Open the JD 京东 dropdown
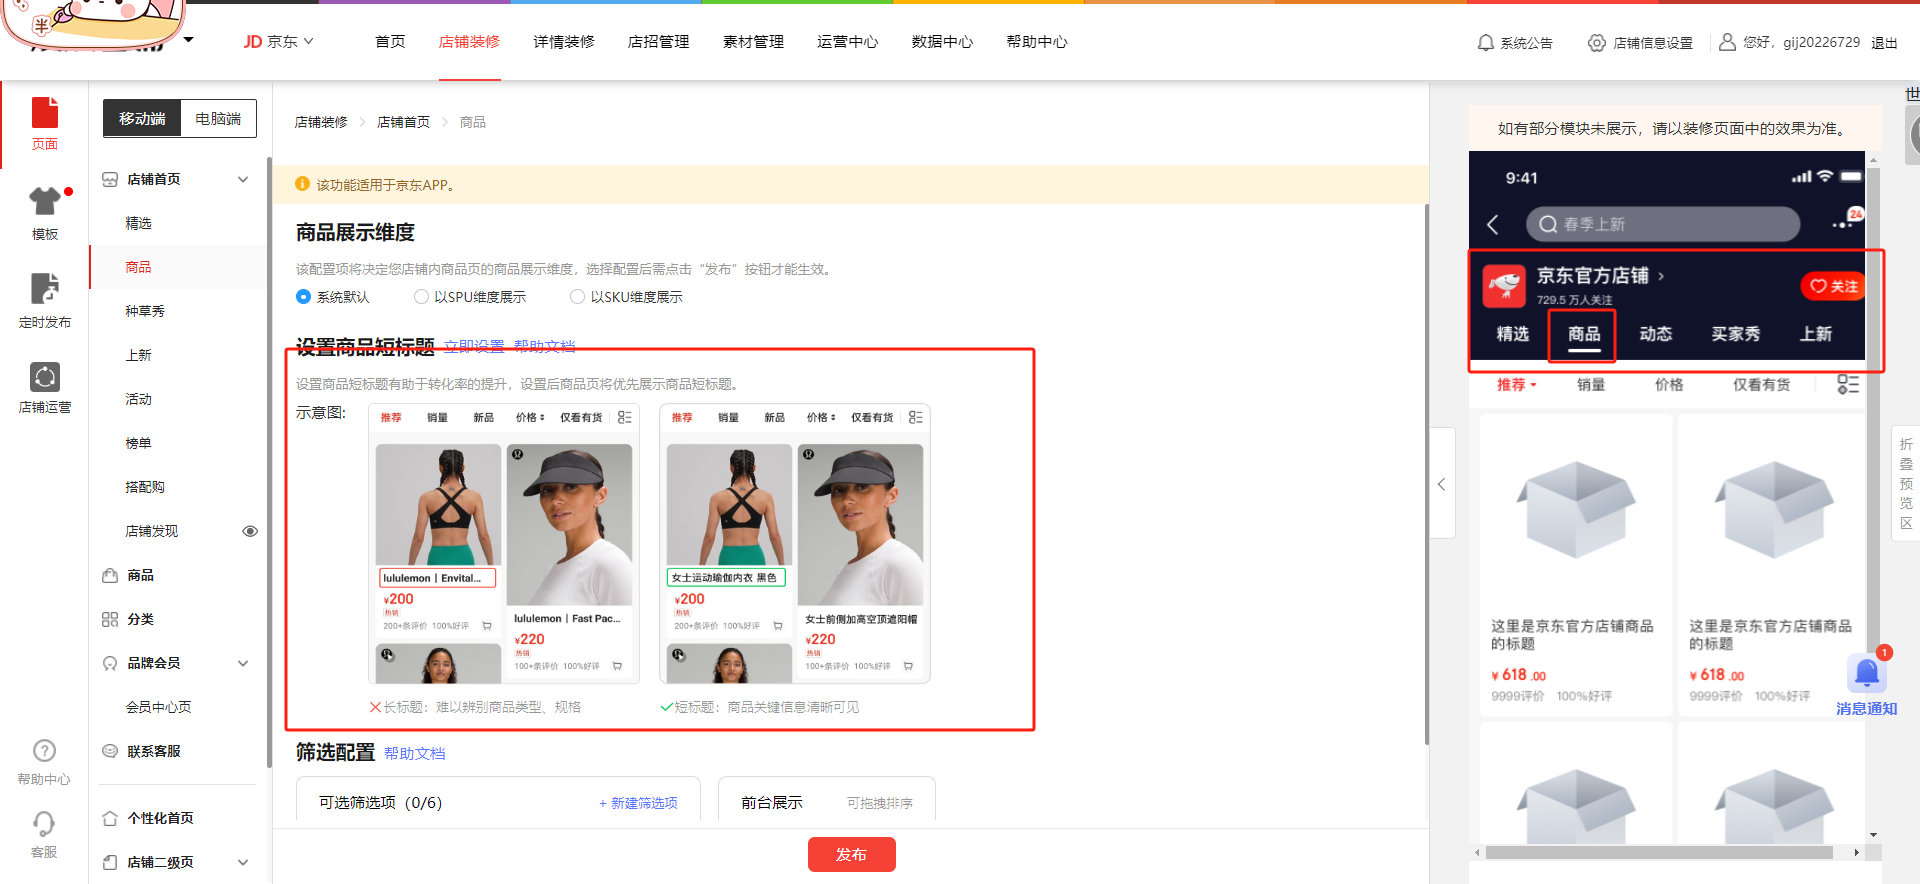The image size is (1920, 884). (279, 42)
